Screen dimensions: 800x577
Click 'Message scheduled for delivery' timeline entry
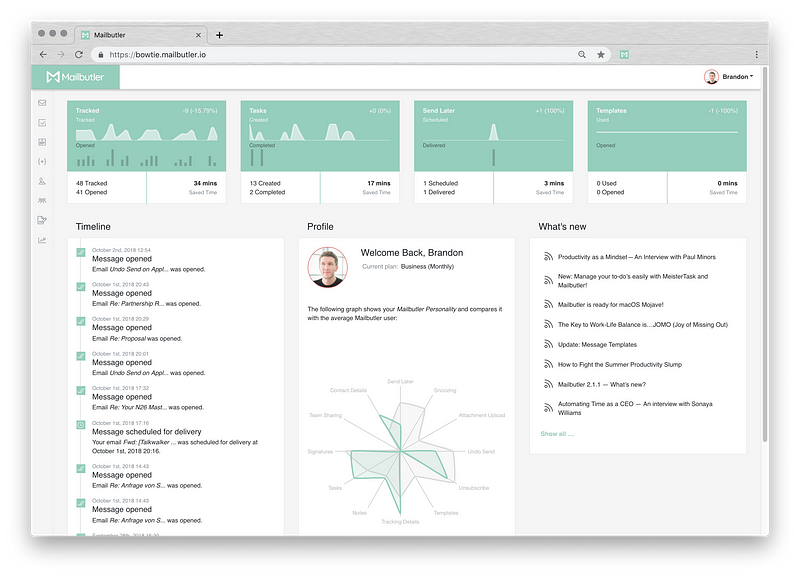(146, 432)
